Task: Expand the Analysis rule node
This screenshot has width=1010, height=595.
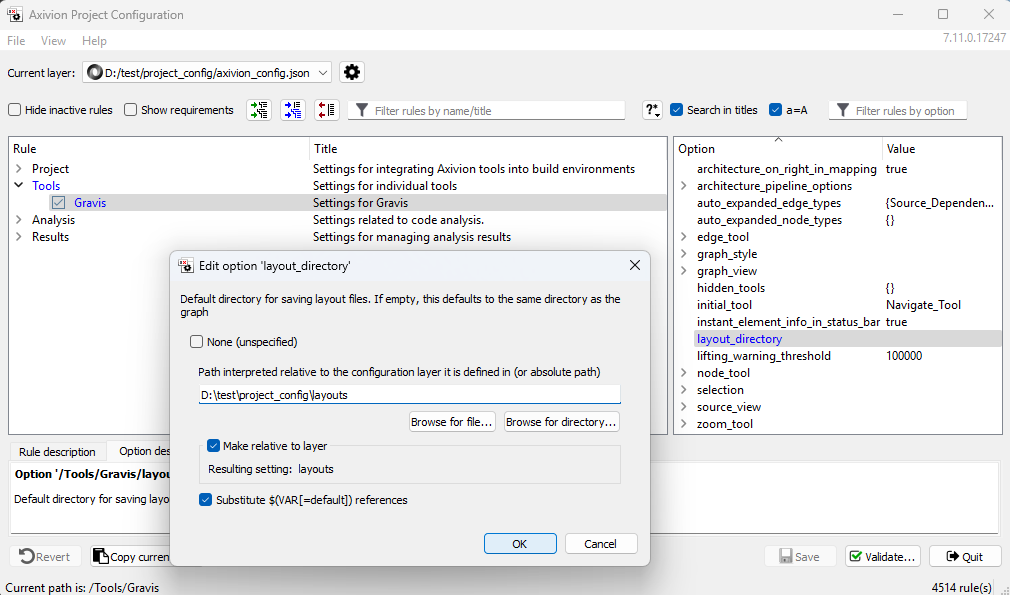Action: click(19, 220)
